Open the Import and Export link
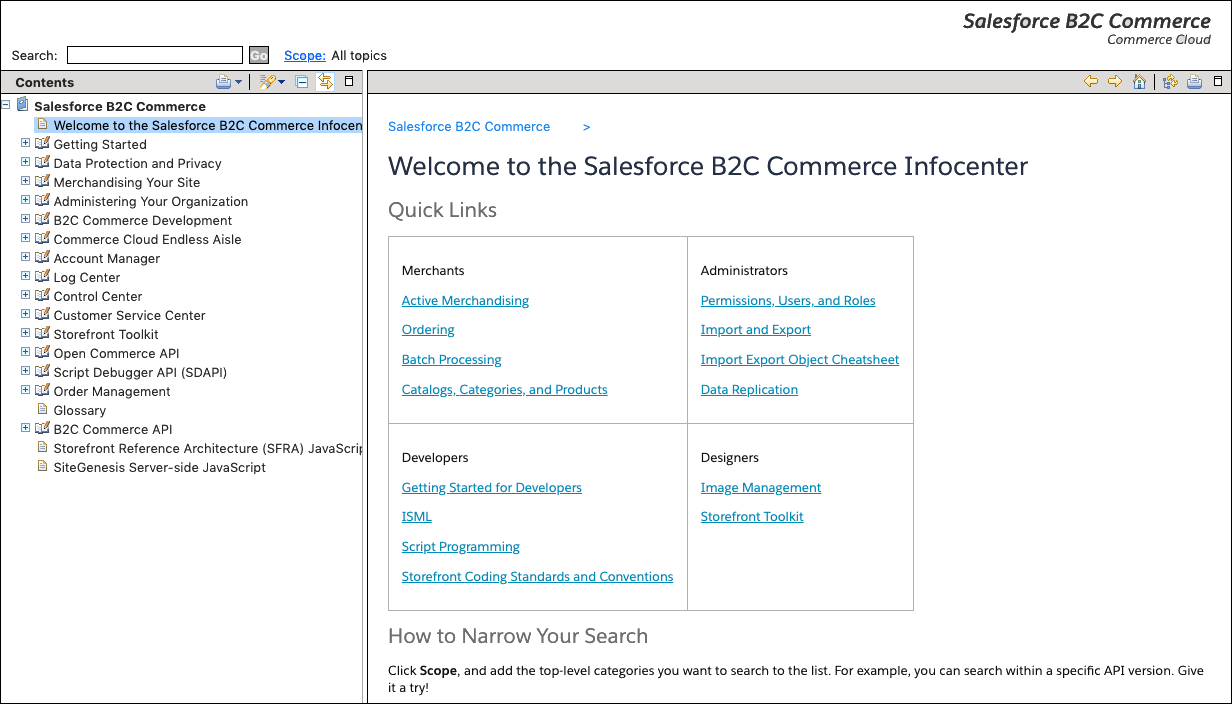The image size is (1232, 704). point(756,330)
